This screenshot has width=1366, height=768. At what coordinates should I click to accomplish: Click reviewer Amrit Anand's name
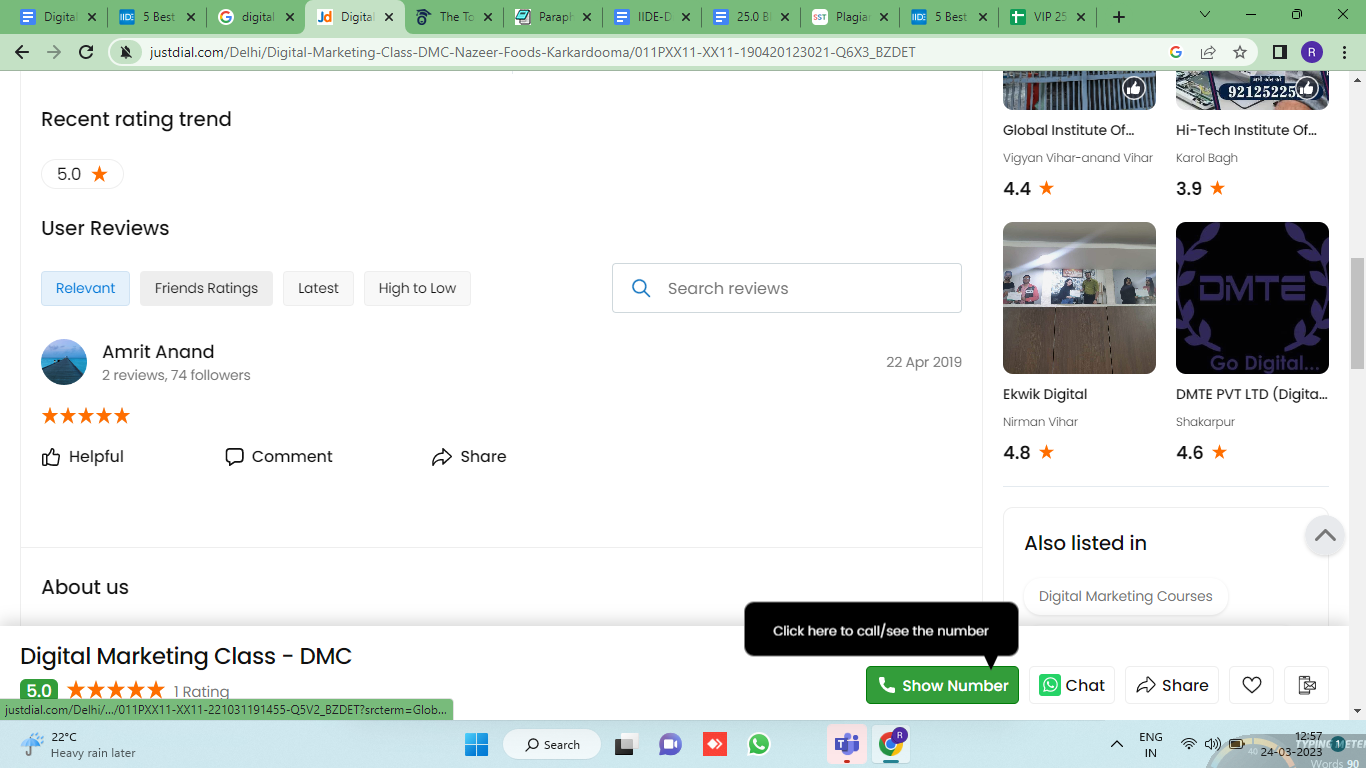(x=158, y=352)
